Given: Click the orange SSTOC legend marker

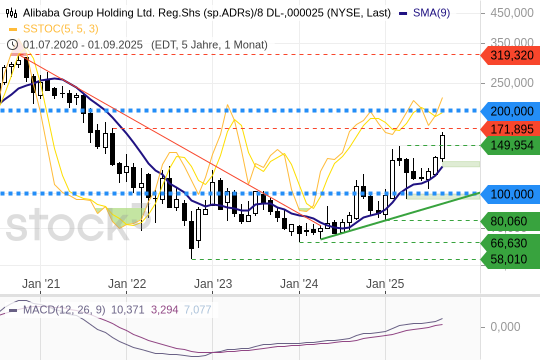Looking at the screenshot, I should click(13, 29).
